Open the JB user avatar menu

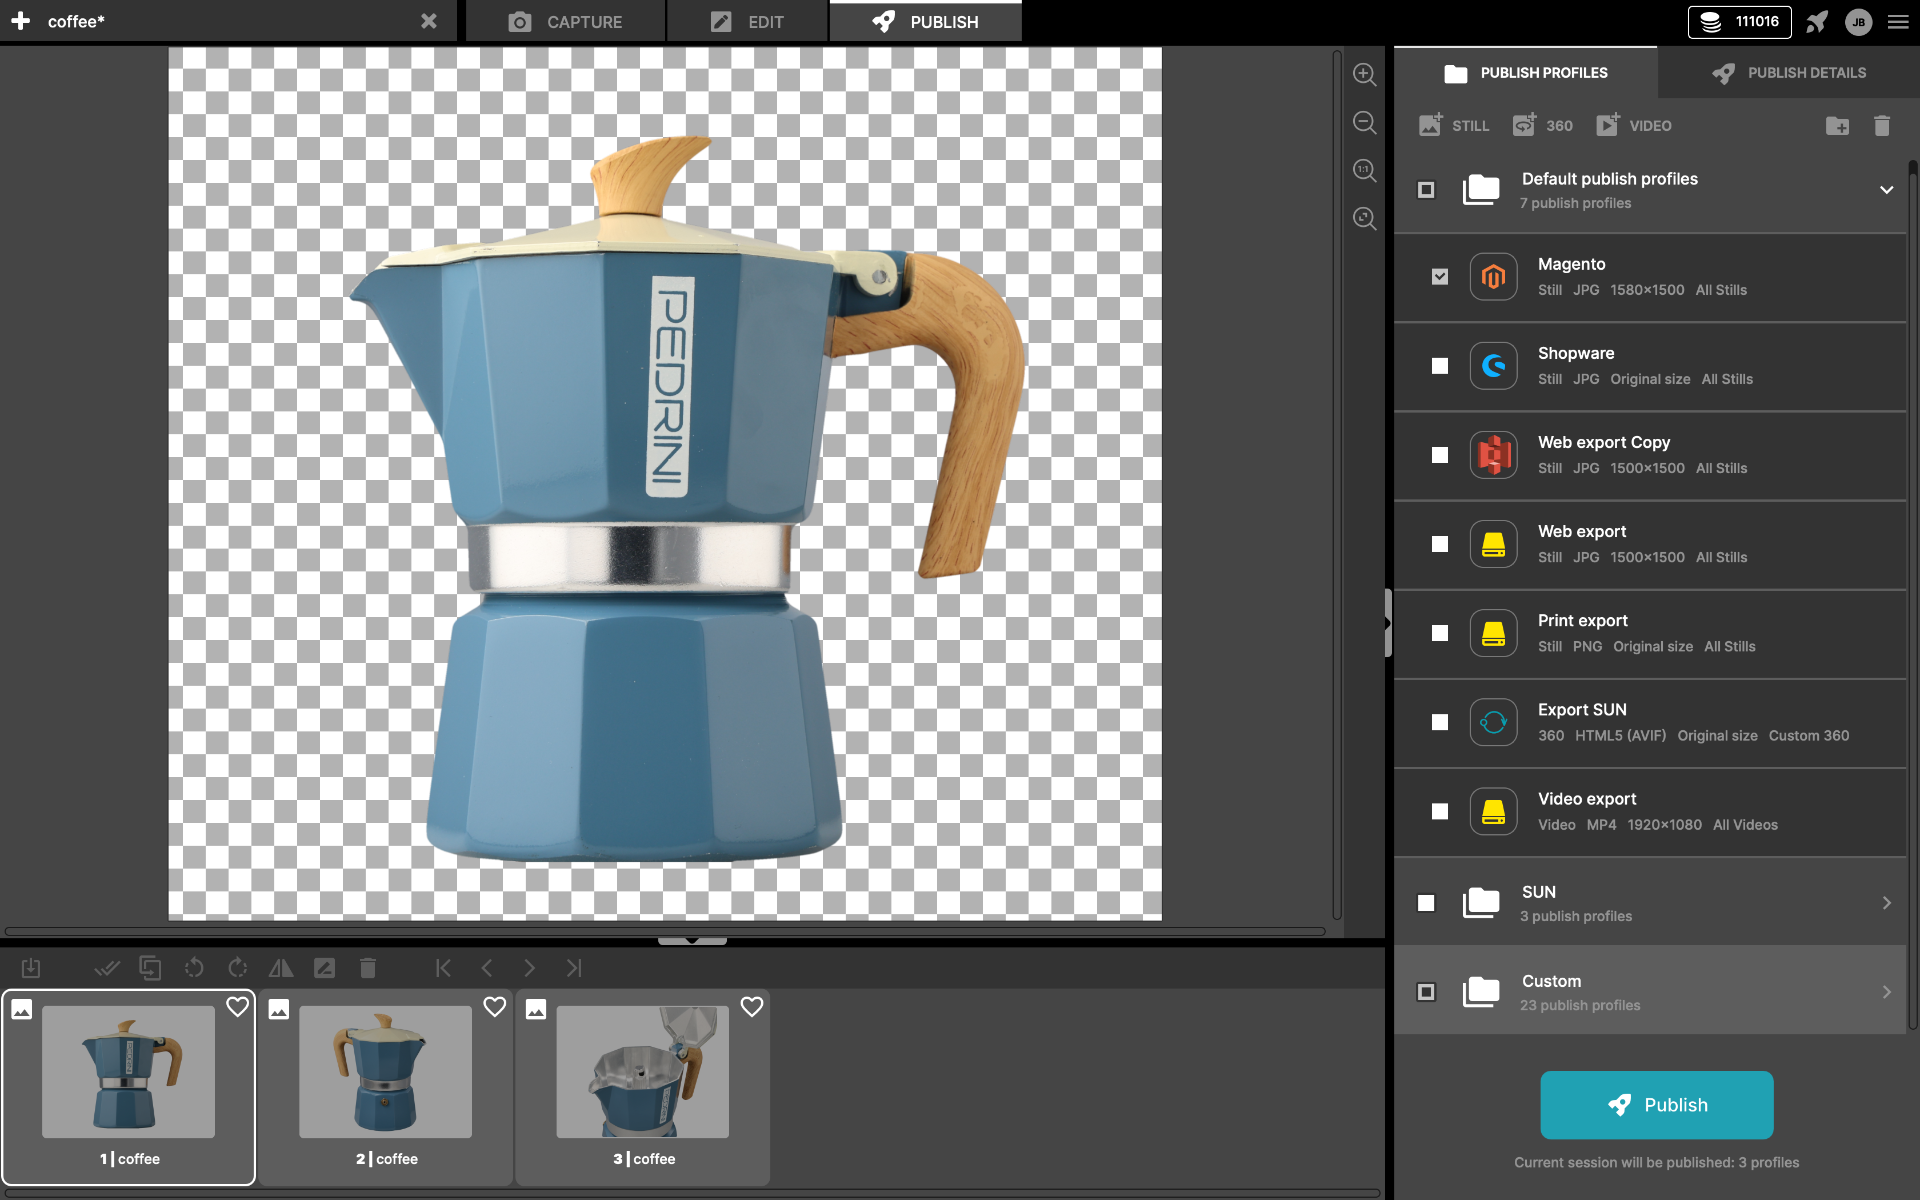pos(1858,22)
